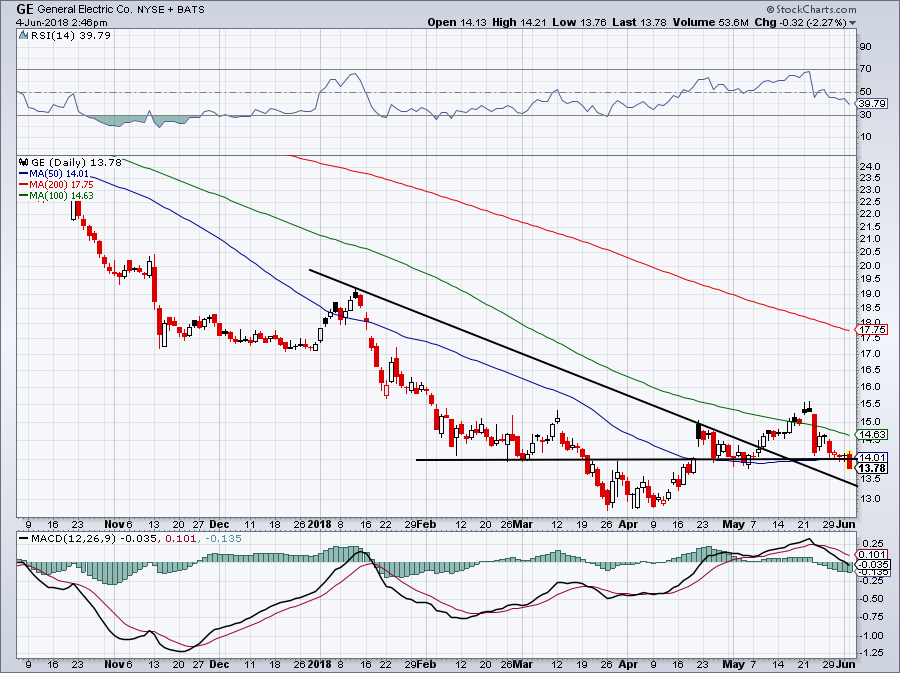Select the Open 14.13 value

pyautogui.click(x=457, y=22)
